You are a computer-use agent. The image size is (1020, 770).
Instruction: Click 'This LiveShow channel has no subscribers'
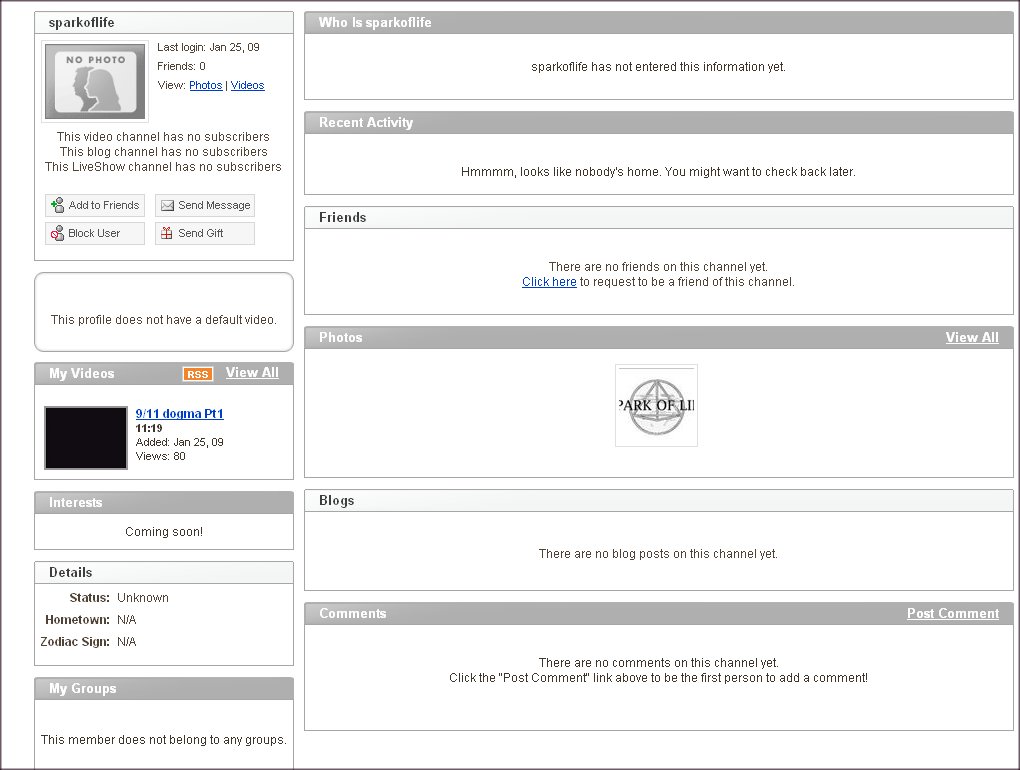pos(163,166)
